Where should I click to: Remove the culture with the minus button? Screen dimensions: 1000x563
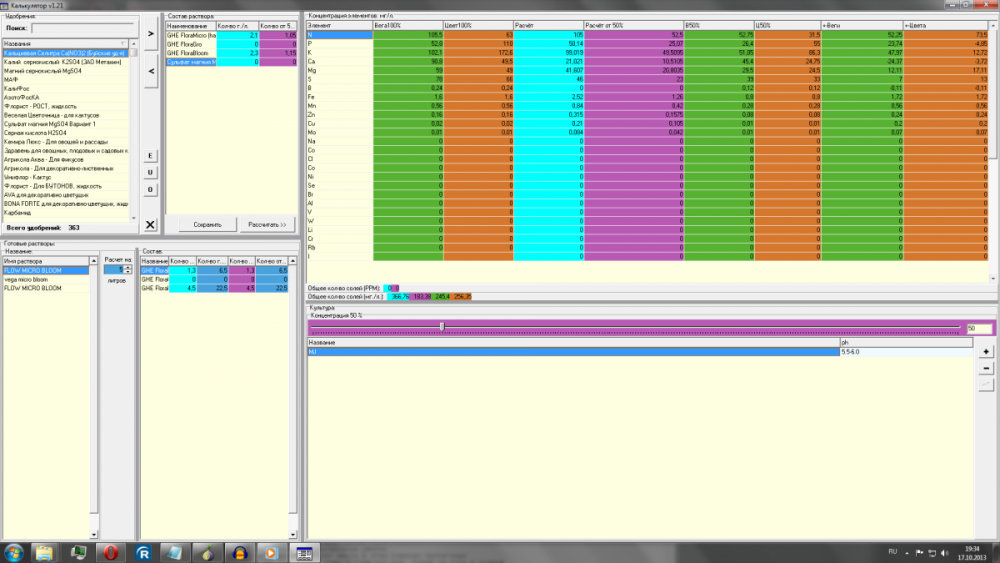(986, 369)
